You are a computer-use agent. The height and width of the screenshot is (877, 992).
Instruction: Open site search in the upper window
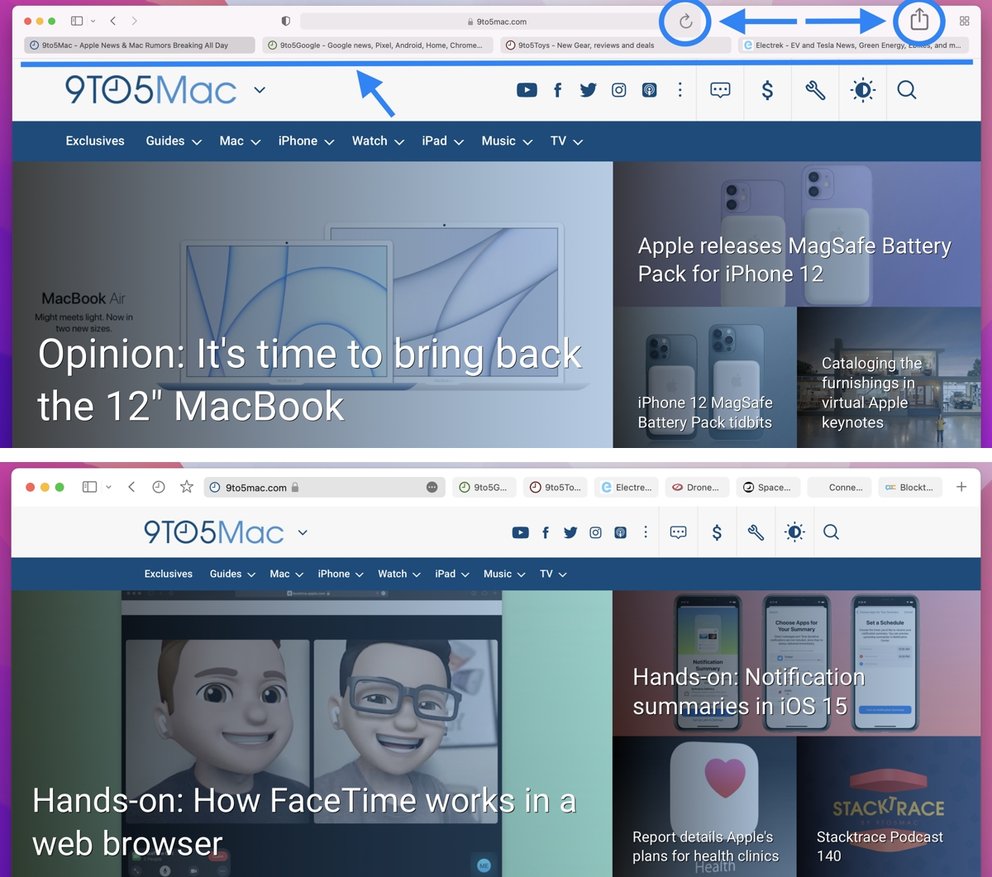(x=907, y=90)
